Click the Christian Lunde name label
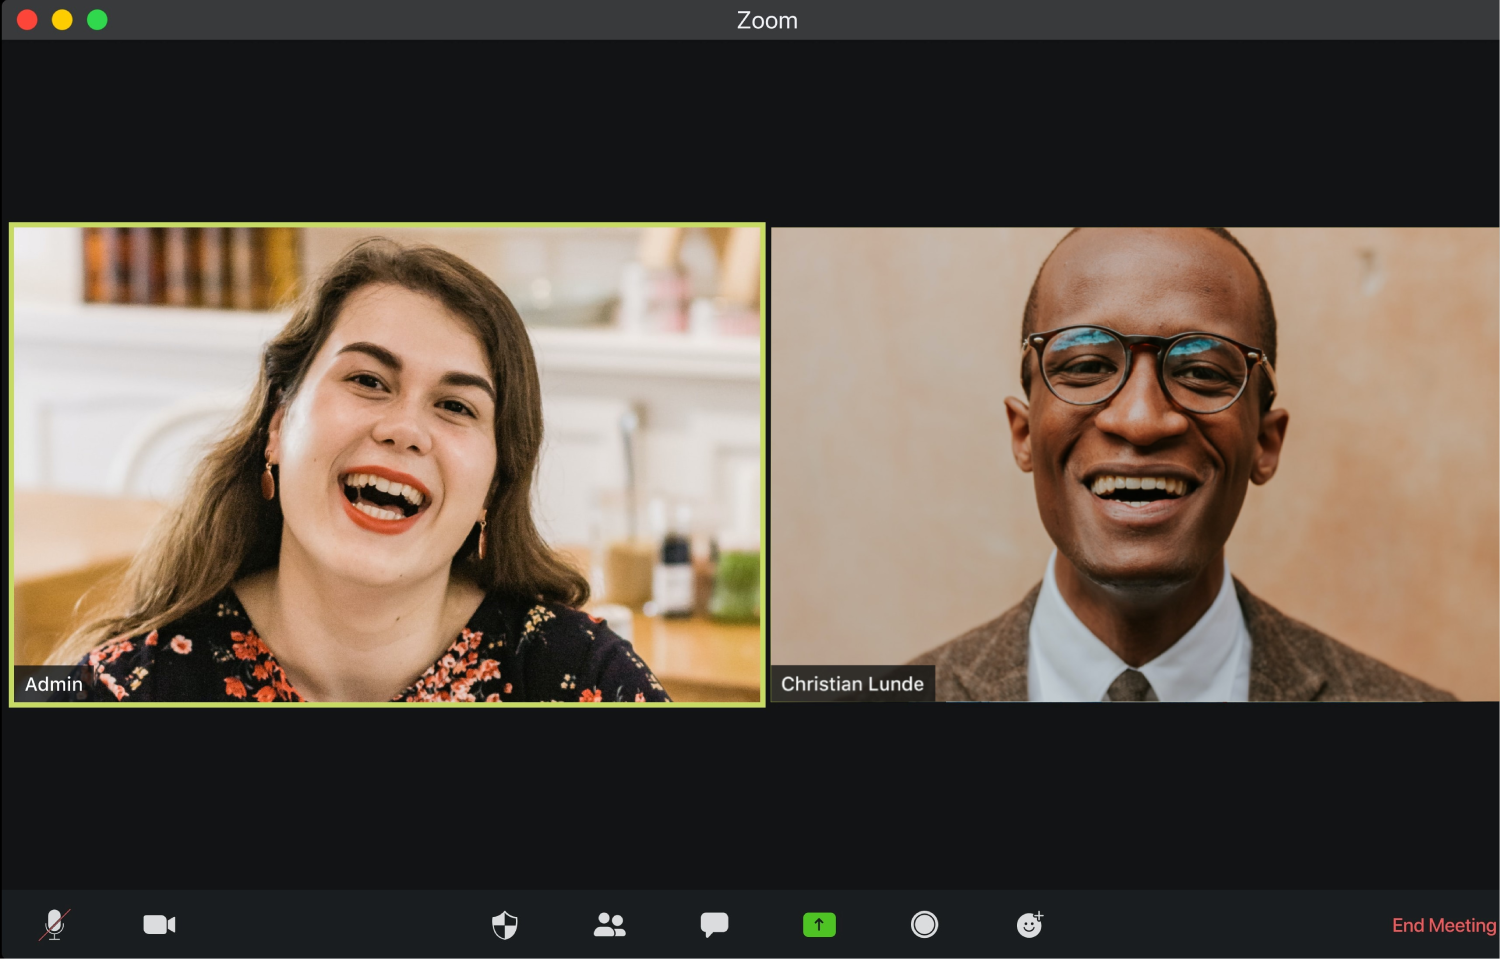Image resolution: width=1500 pixels, height=959 pixels. click(852, 684)
